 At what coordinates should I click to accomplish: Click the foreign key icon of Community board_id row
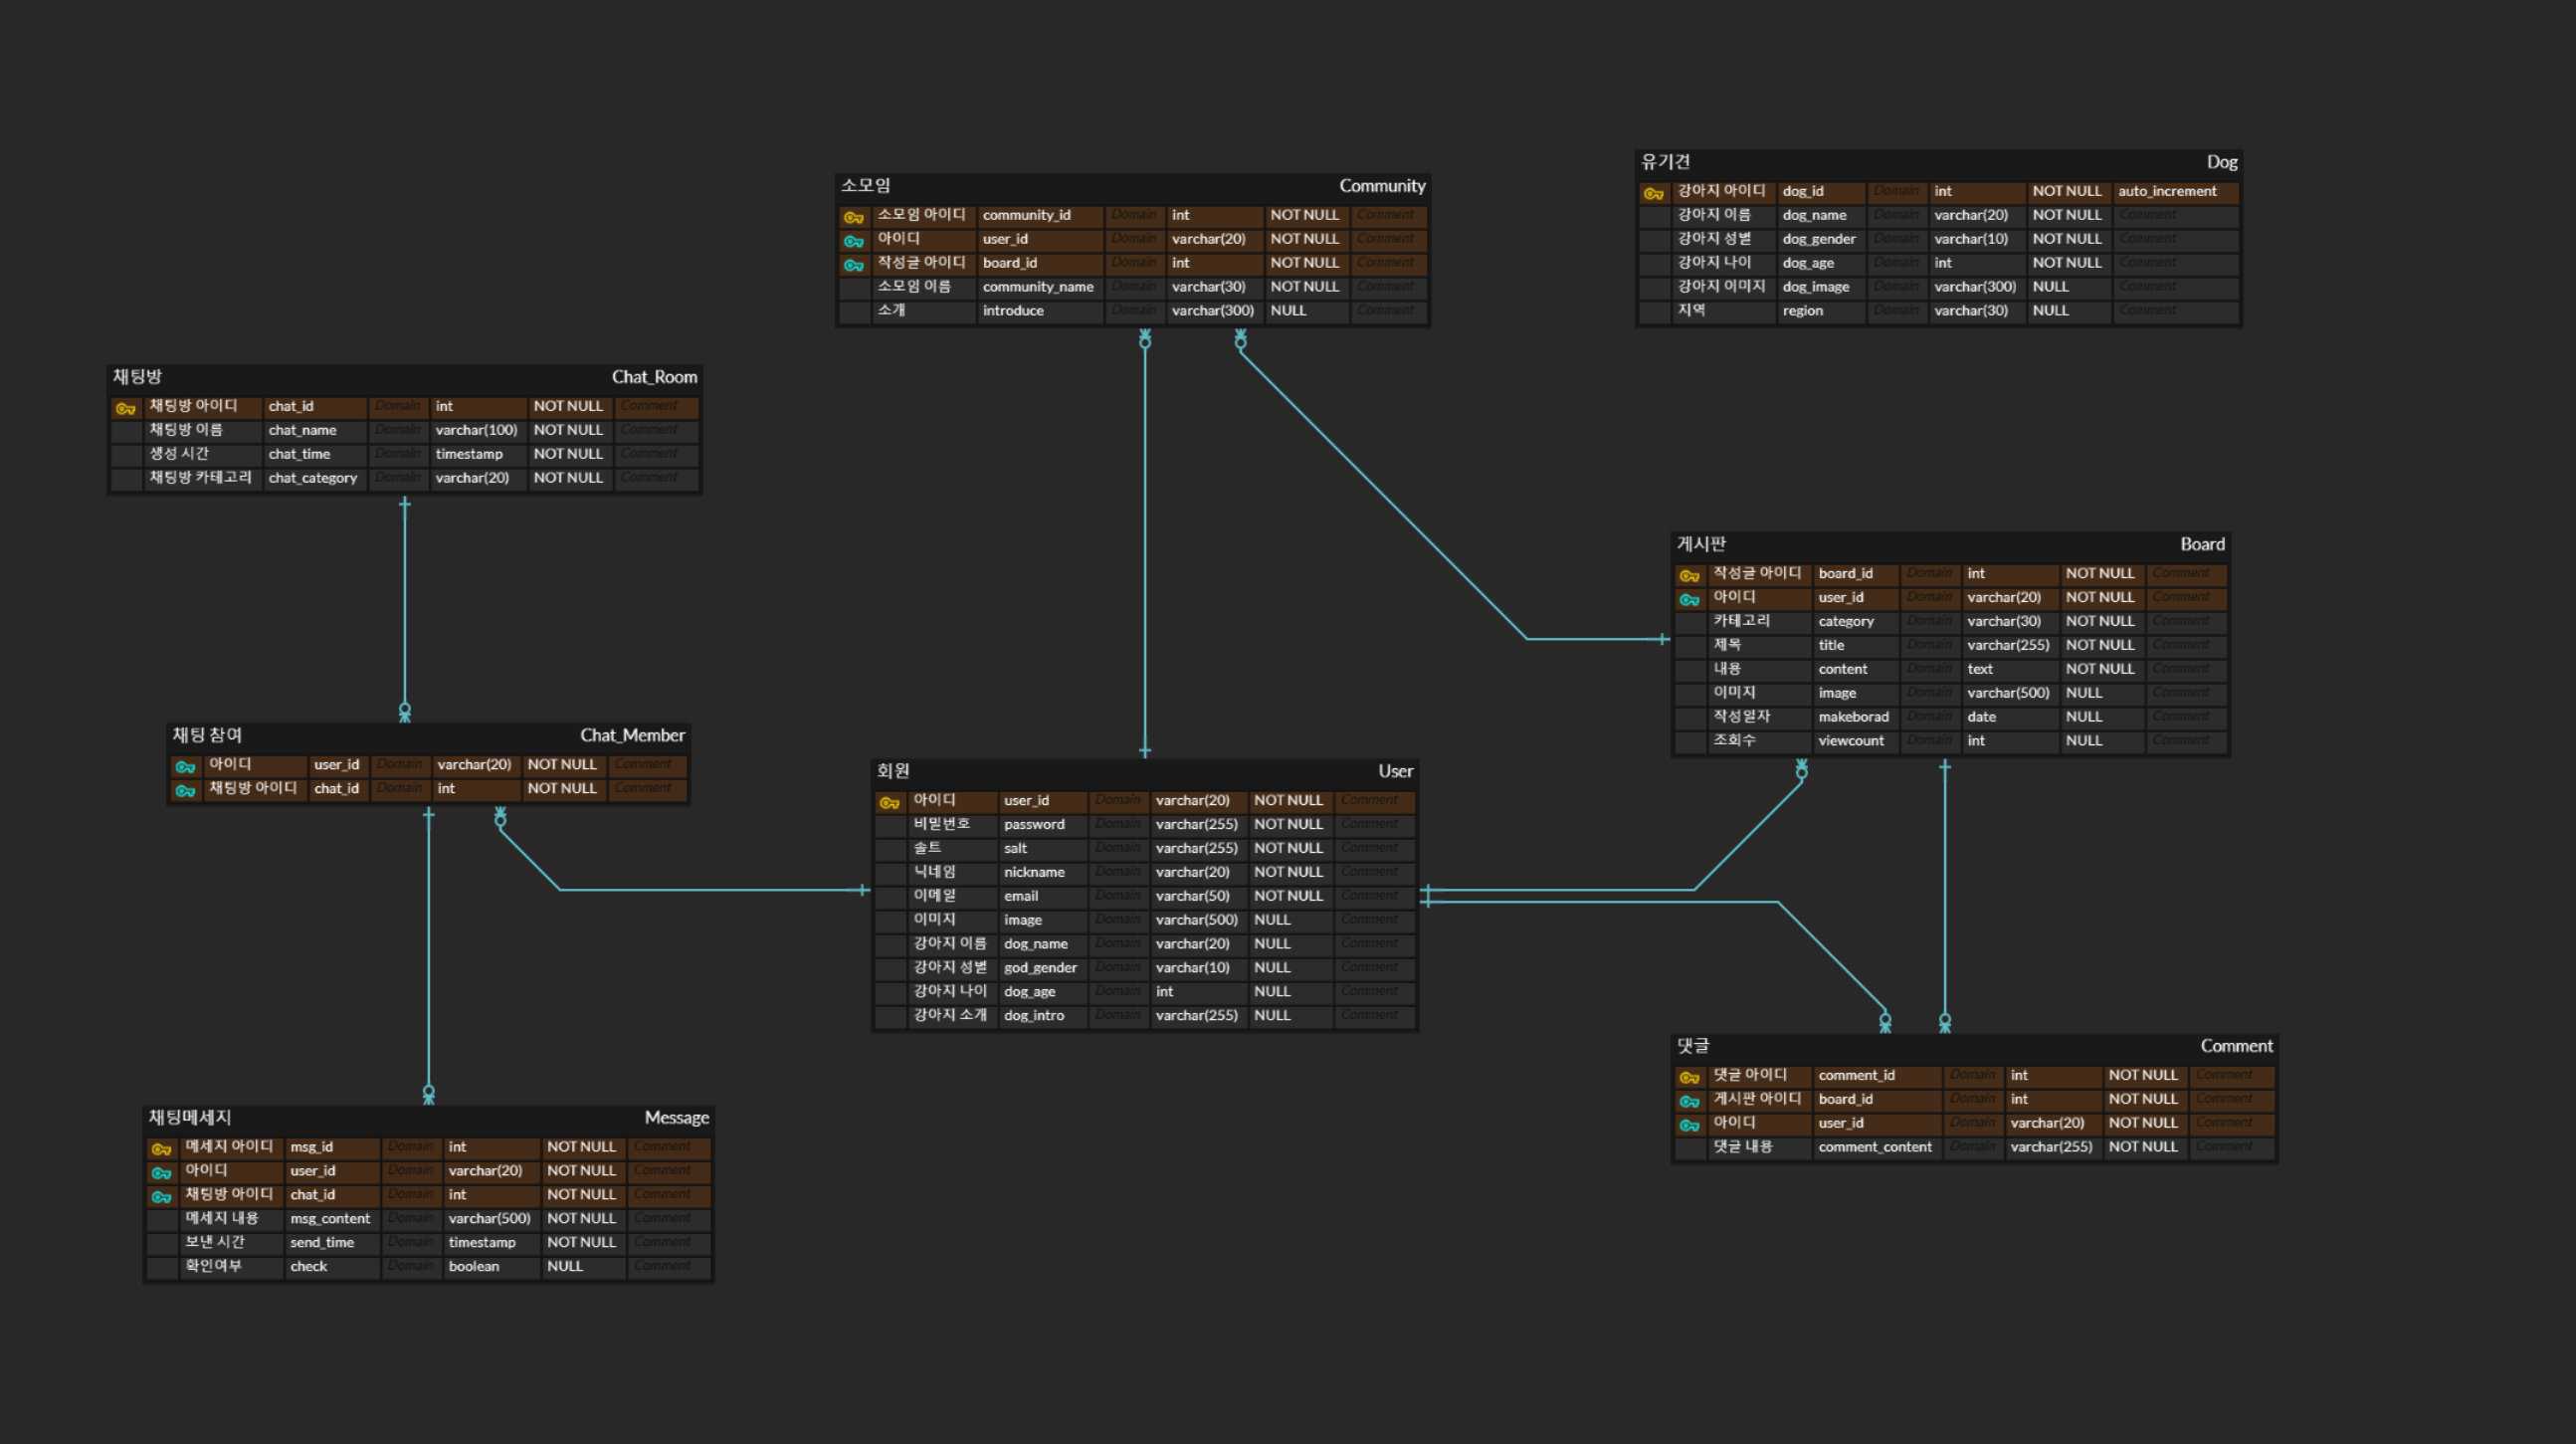pos(853,265)
